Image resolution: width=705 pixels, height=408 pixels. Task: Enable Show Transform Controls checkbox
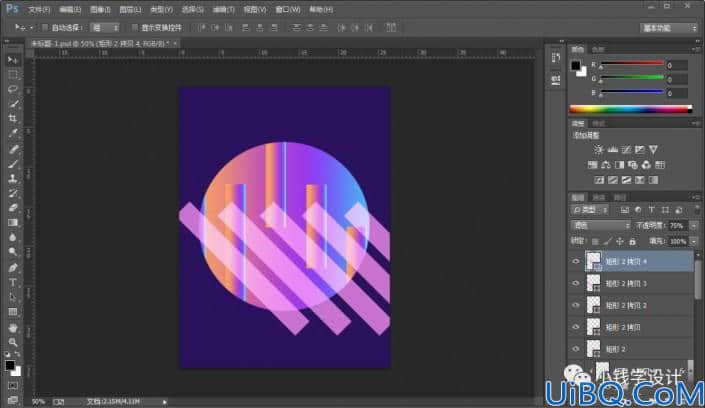click(134, 27)
